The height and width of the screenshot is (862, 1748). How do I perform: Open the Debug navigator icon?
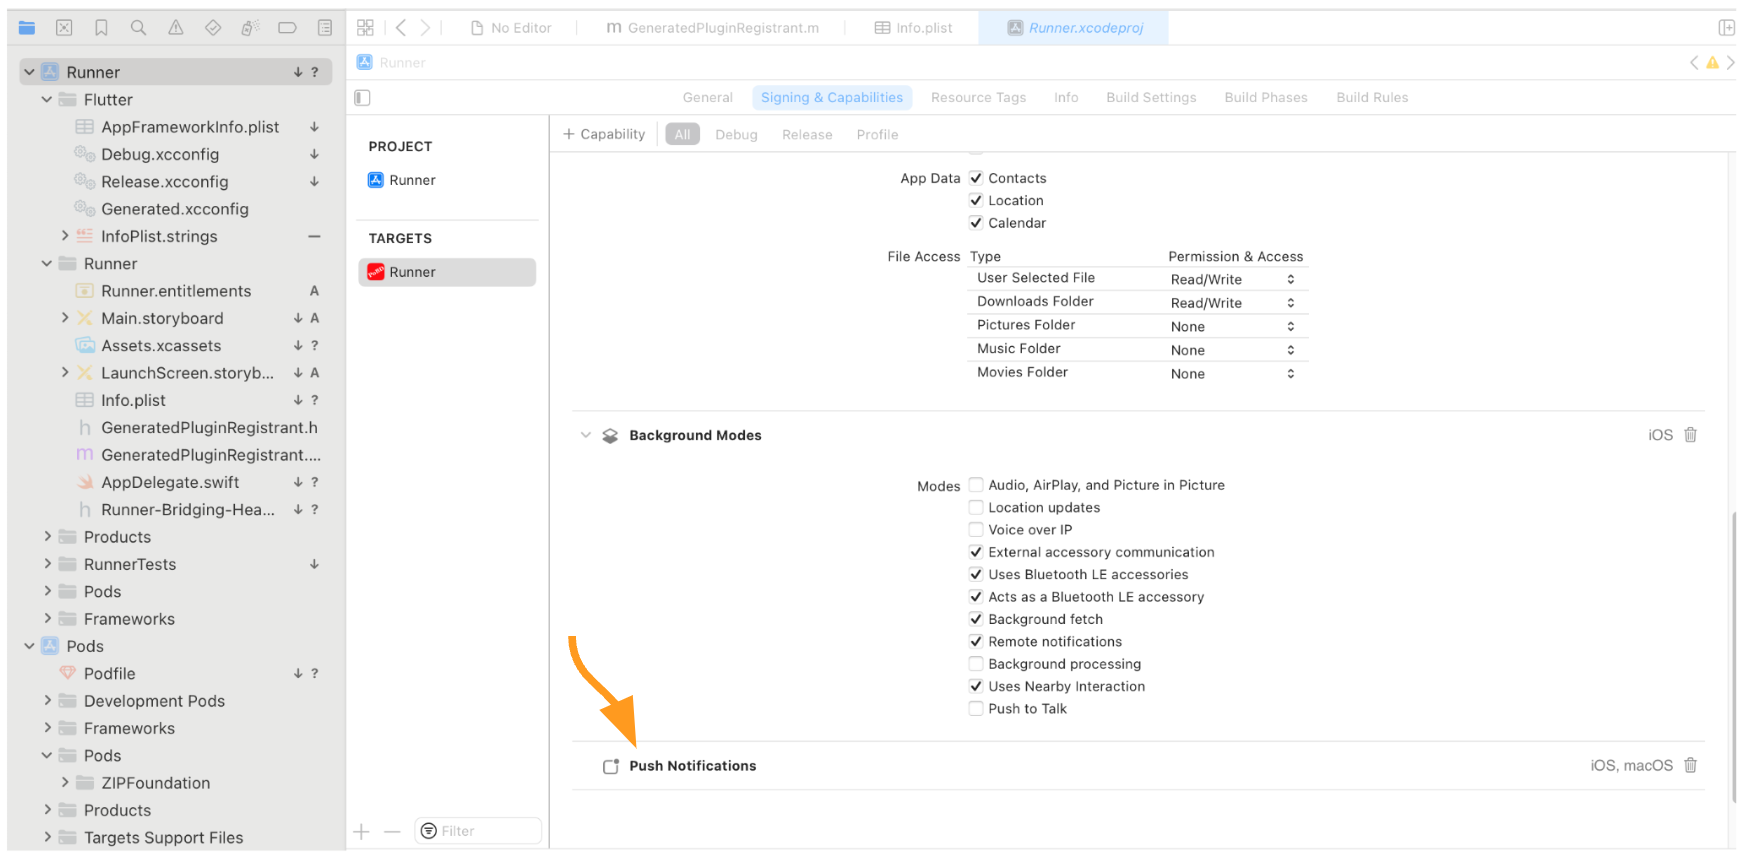tap(250, 28)
